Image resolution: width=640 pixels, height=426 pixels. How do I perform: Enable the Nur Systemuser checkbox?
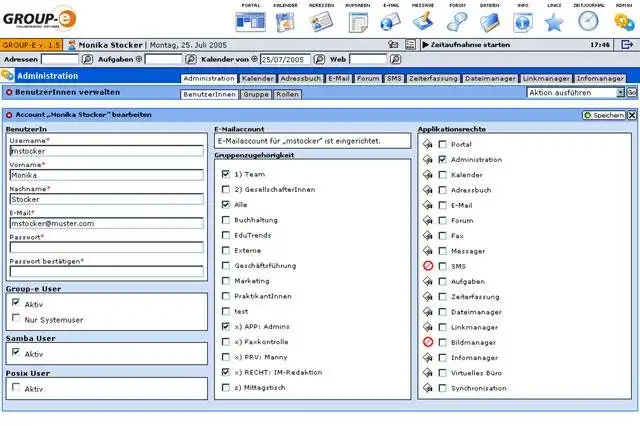(x=16, y=317)
